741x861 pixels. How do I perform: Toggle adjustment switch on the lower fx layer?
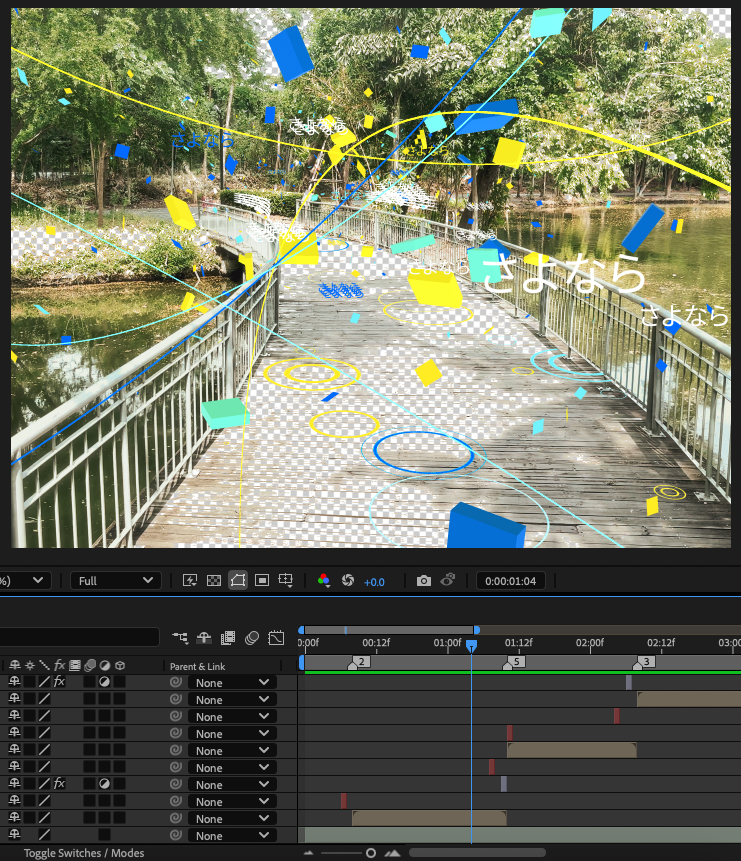pyautogui.click(x=104, y=784)
